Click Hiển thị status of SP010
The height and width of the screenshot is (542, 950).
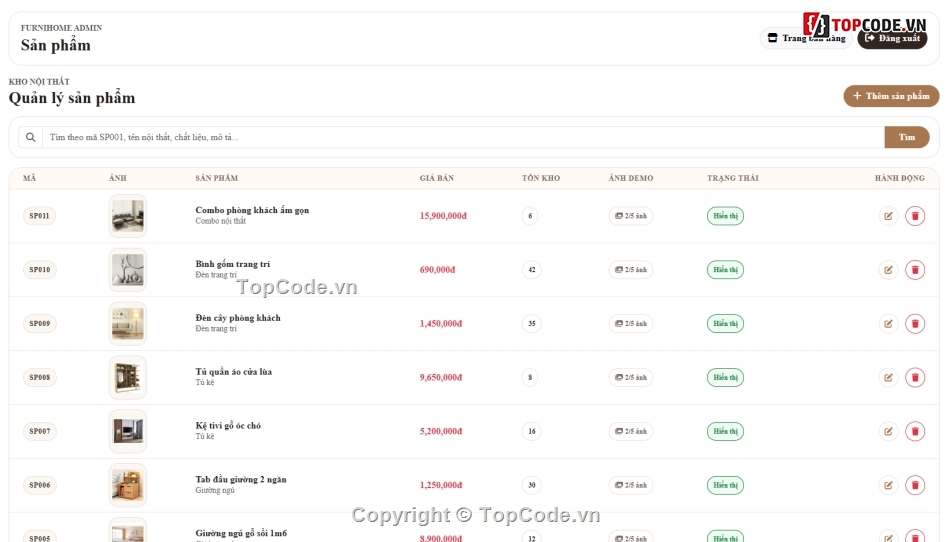[x=725, y=269]
